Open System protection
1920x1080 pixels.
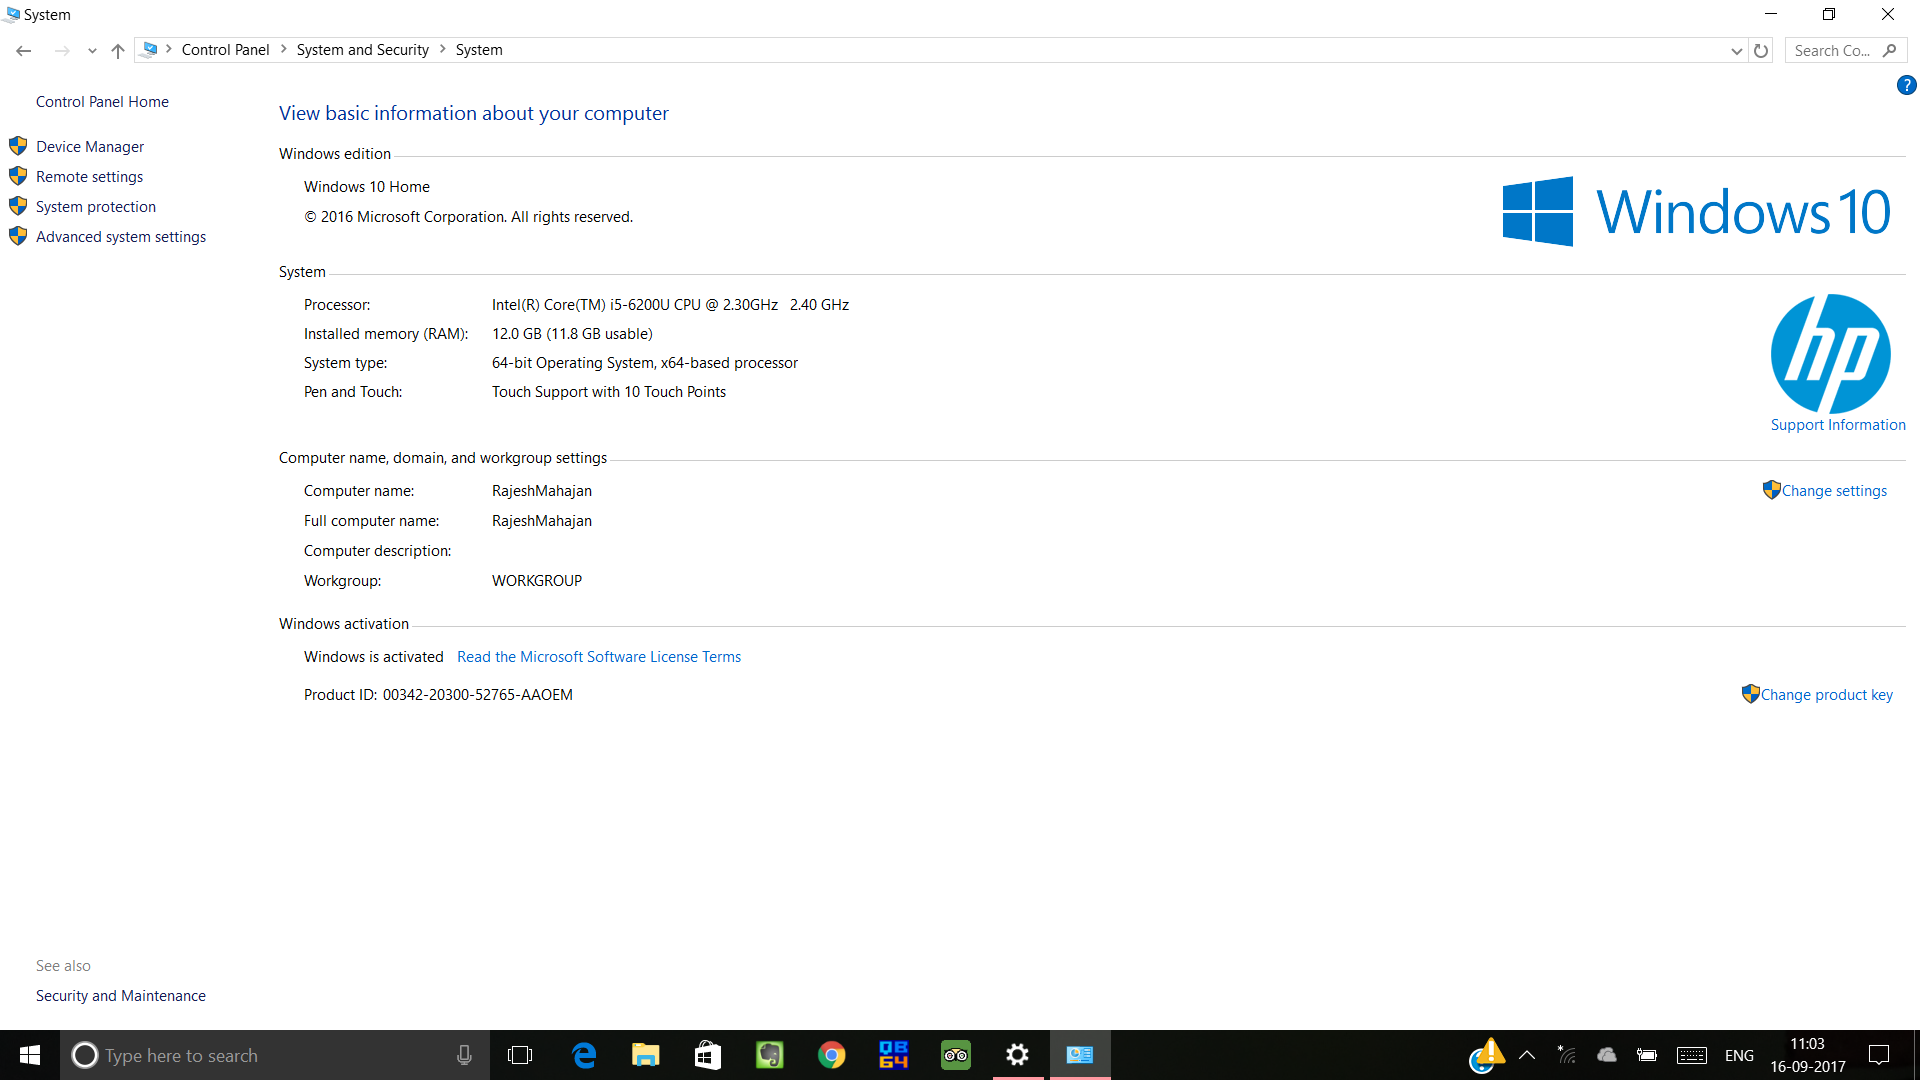point(96,207)
